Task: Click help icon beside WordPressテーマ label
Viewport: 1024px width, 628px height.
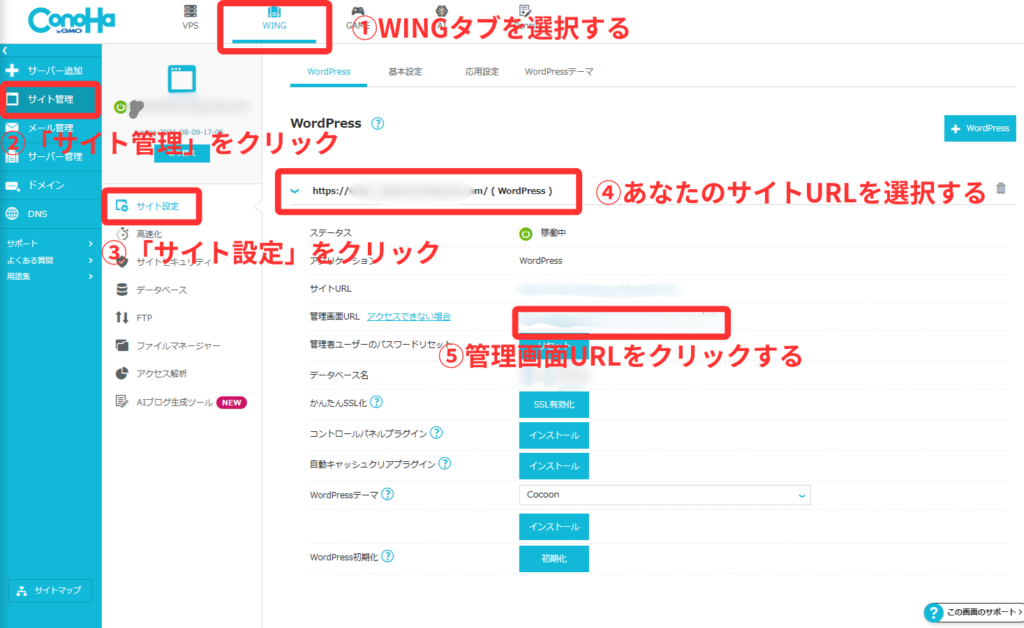Action: point(387,494)
